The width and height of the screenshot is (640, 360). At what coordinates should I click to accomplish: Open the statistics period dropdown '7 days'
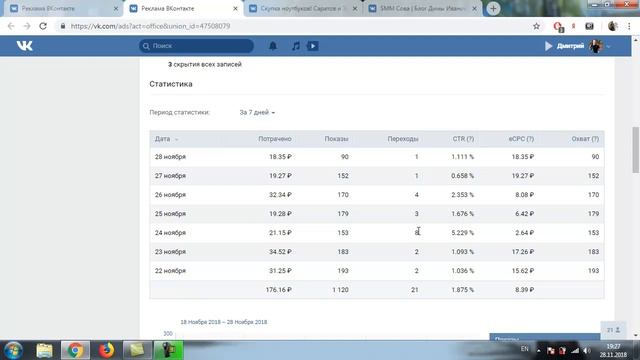pos(257,112)
